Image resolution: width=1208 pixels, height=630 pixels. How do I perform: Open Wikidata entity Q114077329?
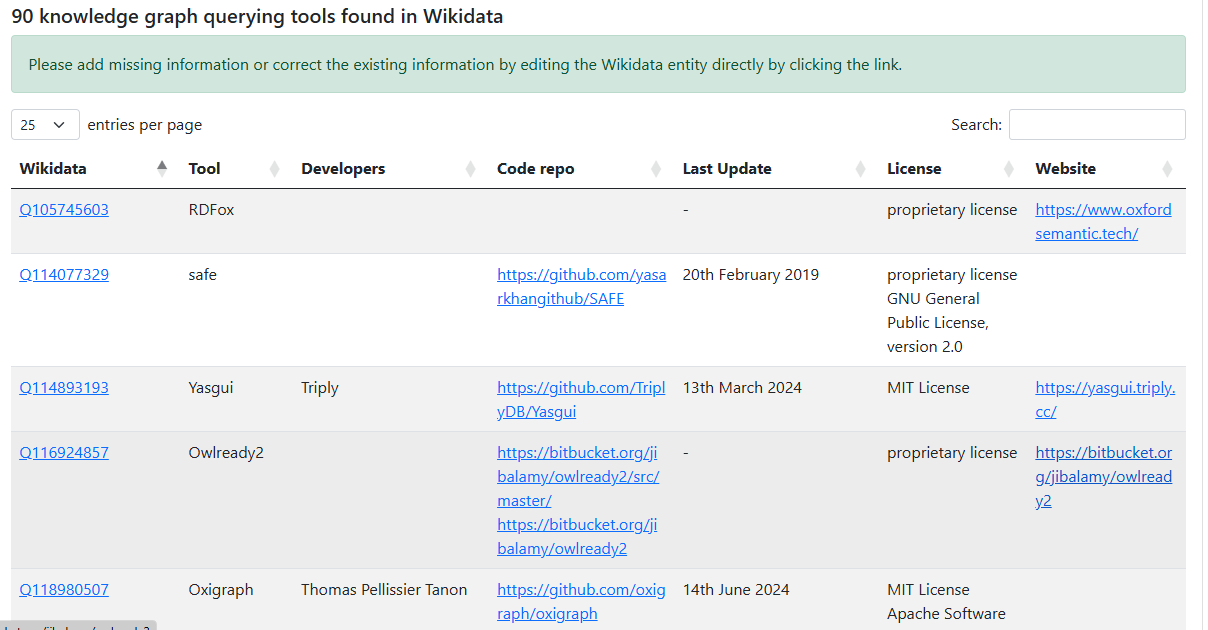click(x=64, y=275)
